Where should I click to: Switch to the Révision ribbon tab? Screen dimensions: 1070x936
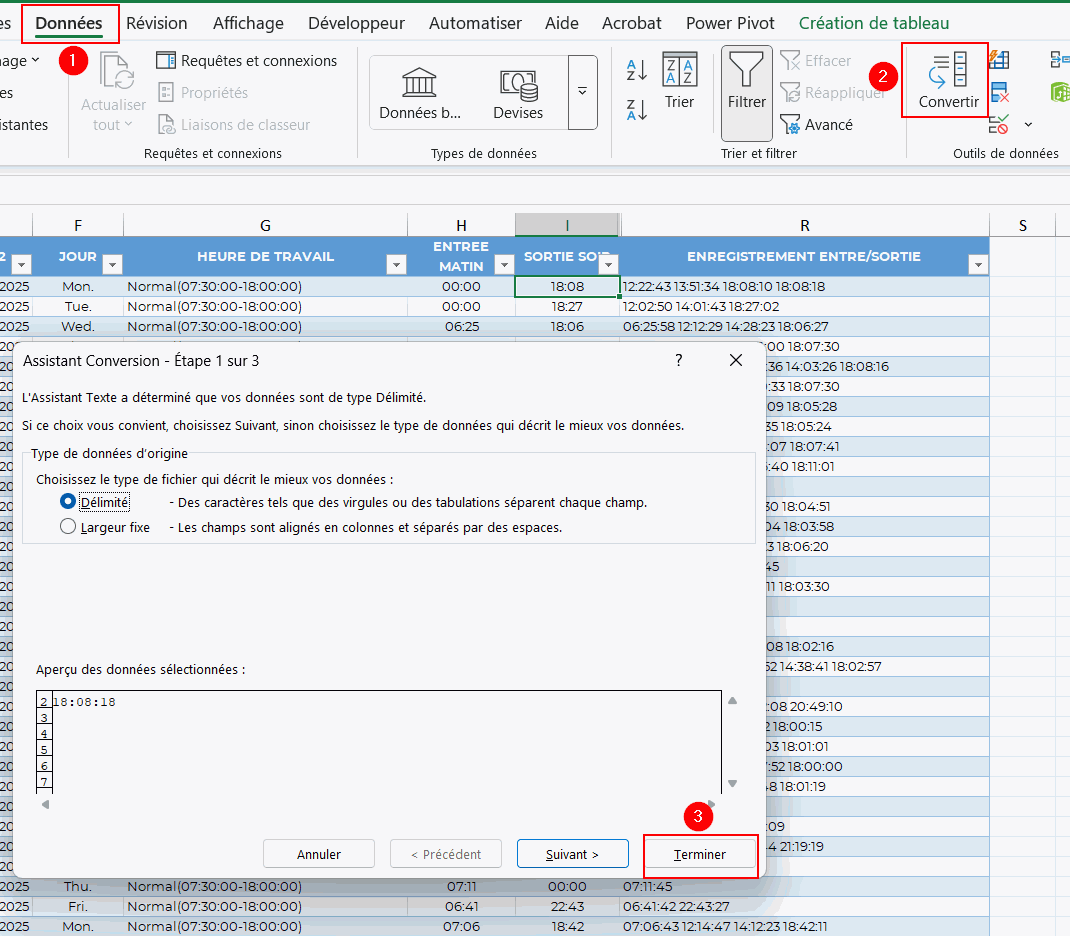point(156,23)
